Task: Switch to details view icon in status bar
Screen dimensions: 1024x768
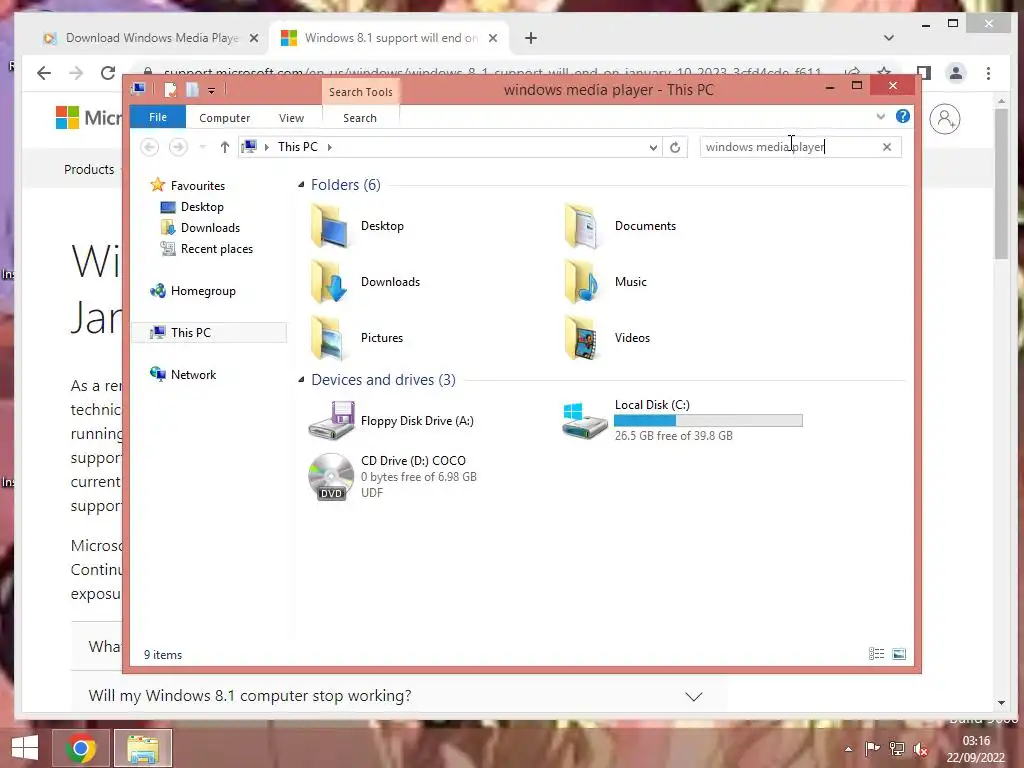Action: pos(876,654)
